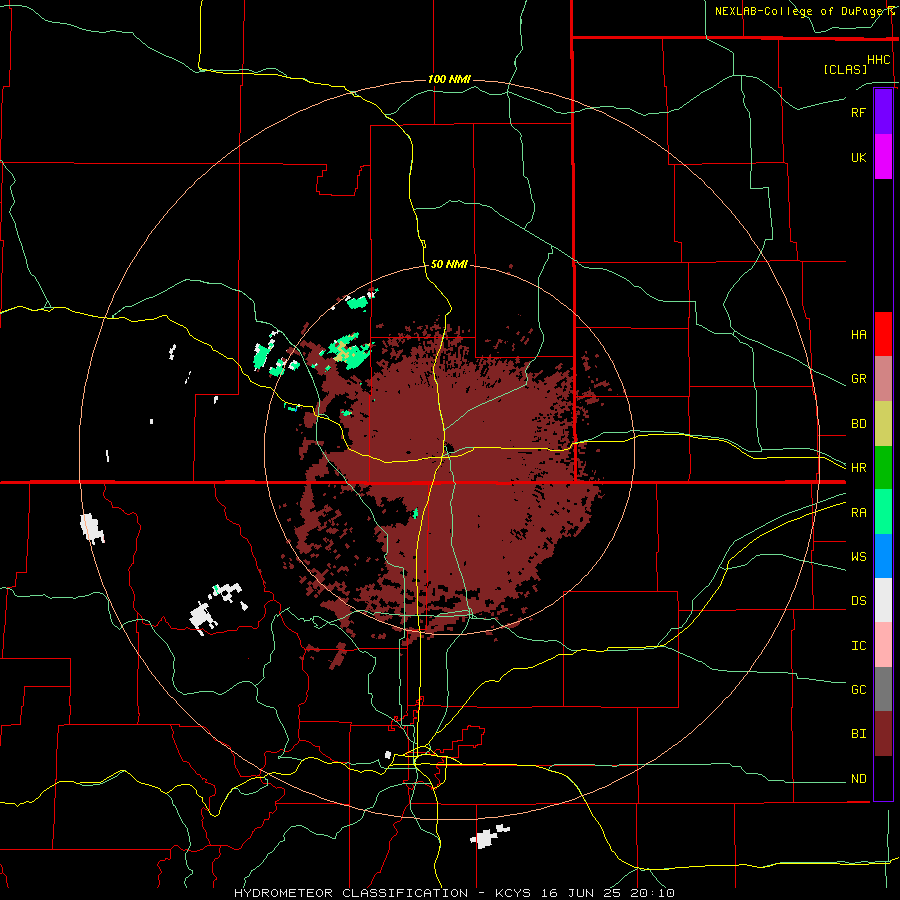Select the red HA legend swatch
This screenshot has width=900, height=900.
click(883, 334)
